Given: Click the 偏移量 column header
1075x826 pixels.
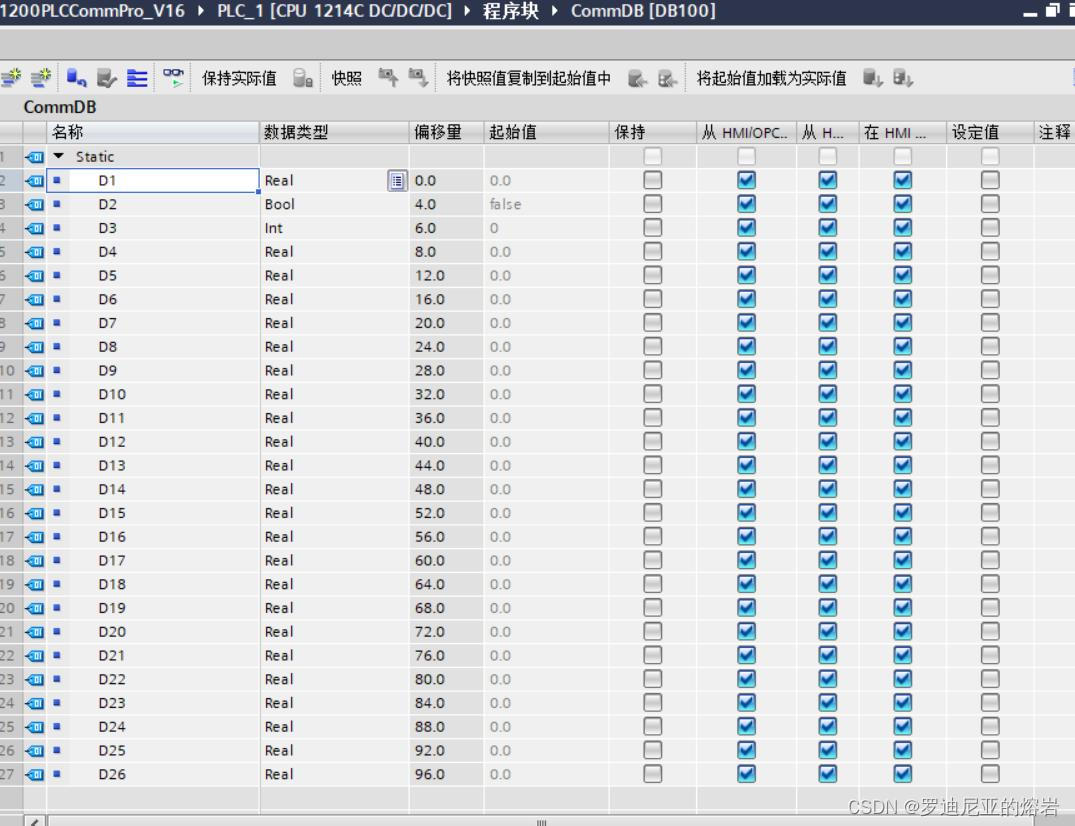Looking at the screenshot, I should tap(446, 132).
